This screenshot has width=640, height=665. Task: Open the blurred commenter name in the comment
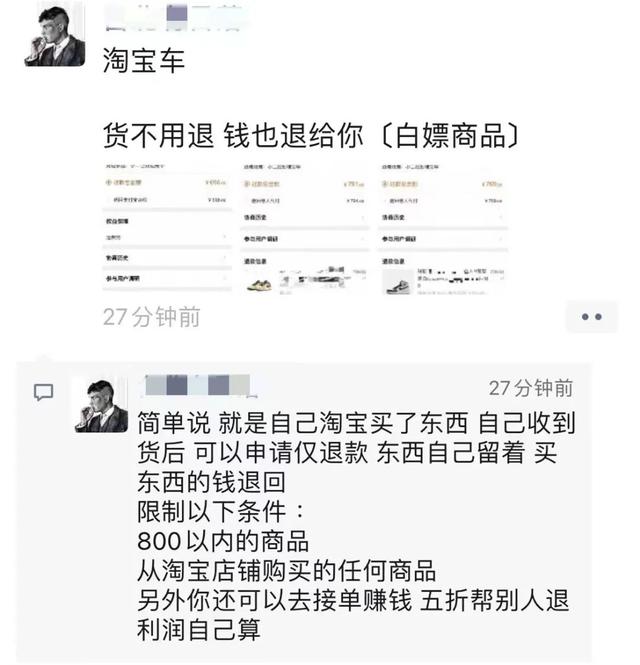198,386
